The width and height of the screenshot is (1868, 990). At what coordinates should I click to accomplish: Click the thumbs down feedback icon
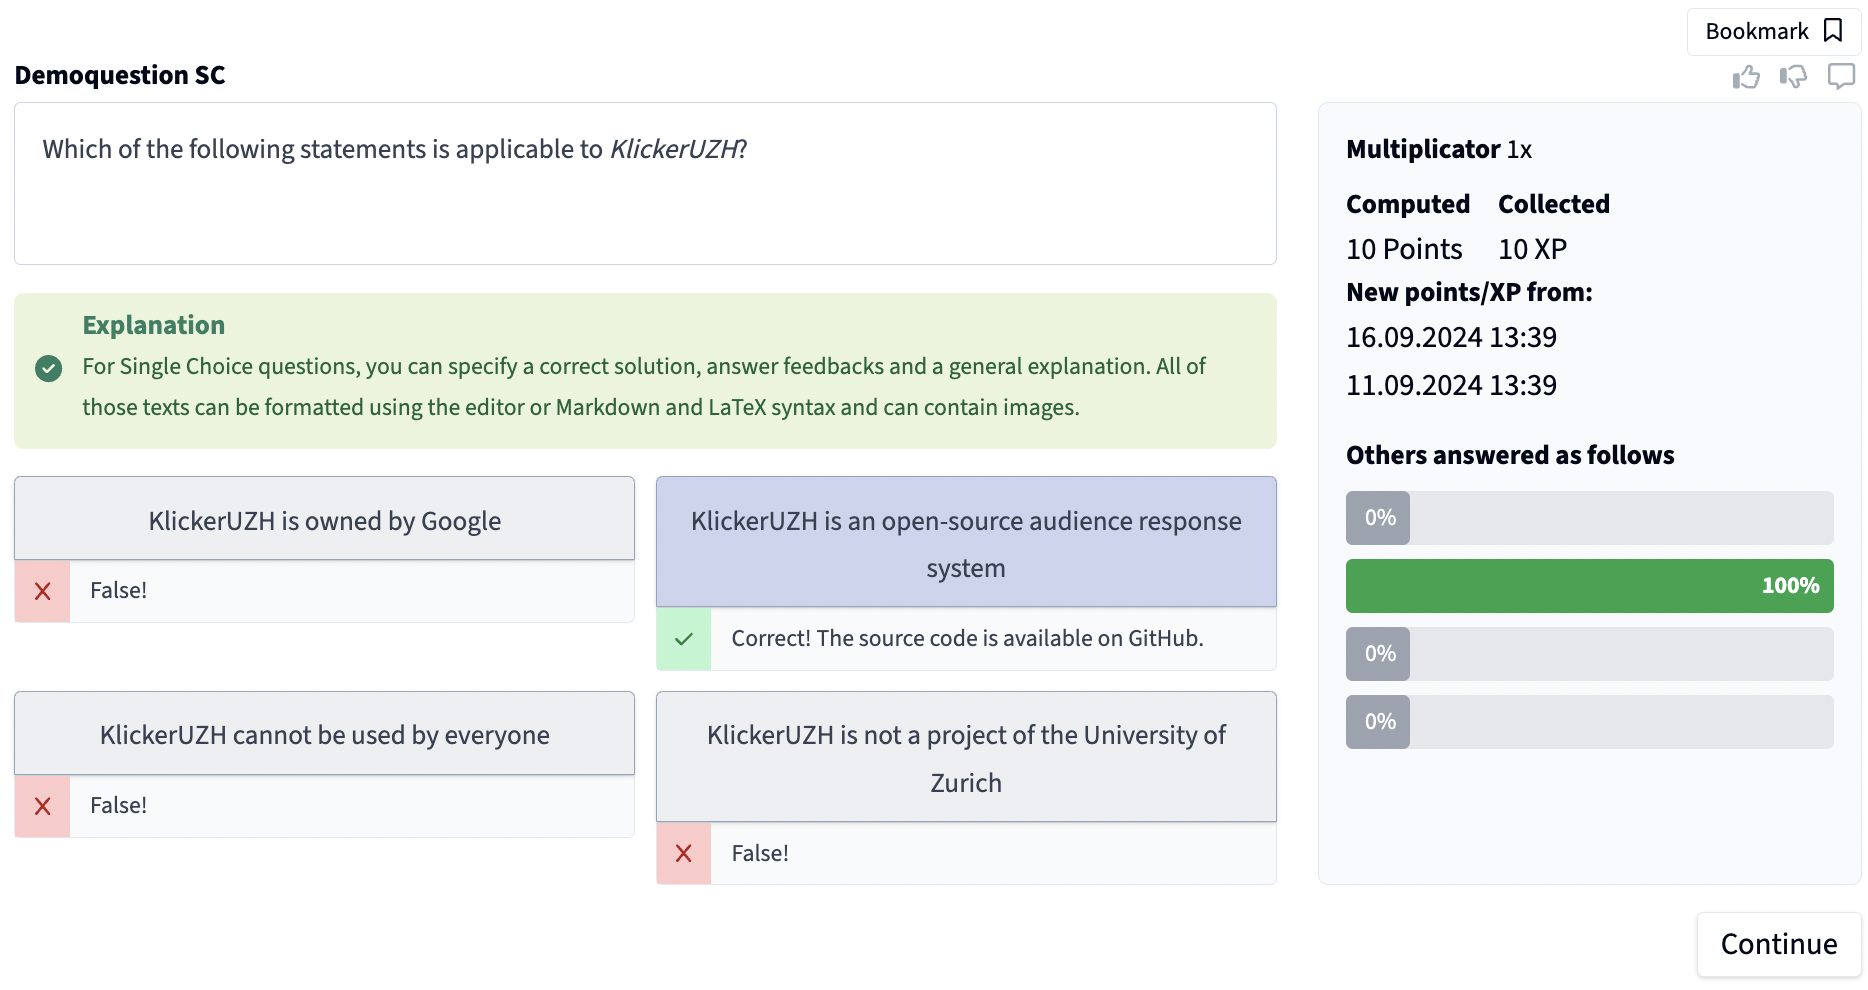[1793, 77]
